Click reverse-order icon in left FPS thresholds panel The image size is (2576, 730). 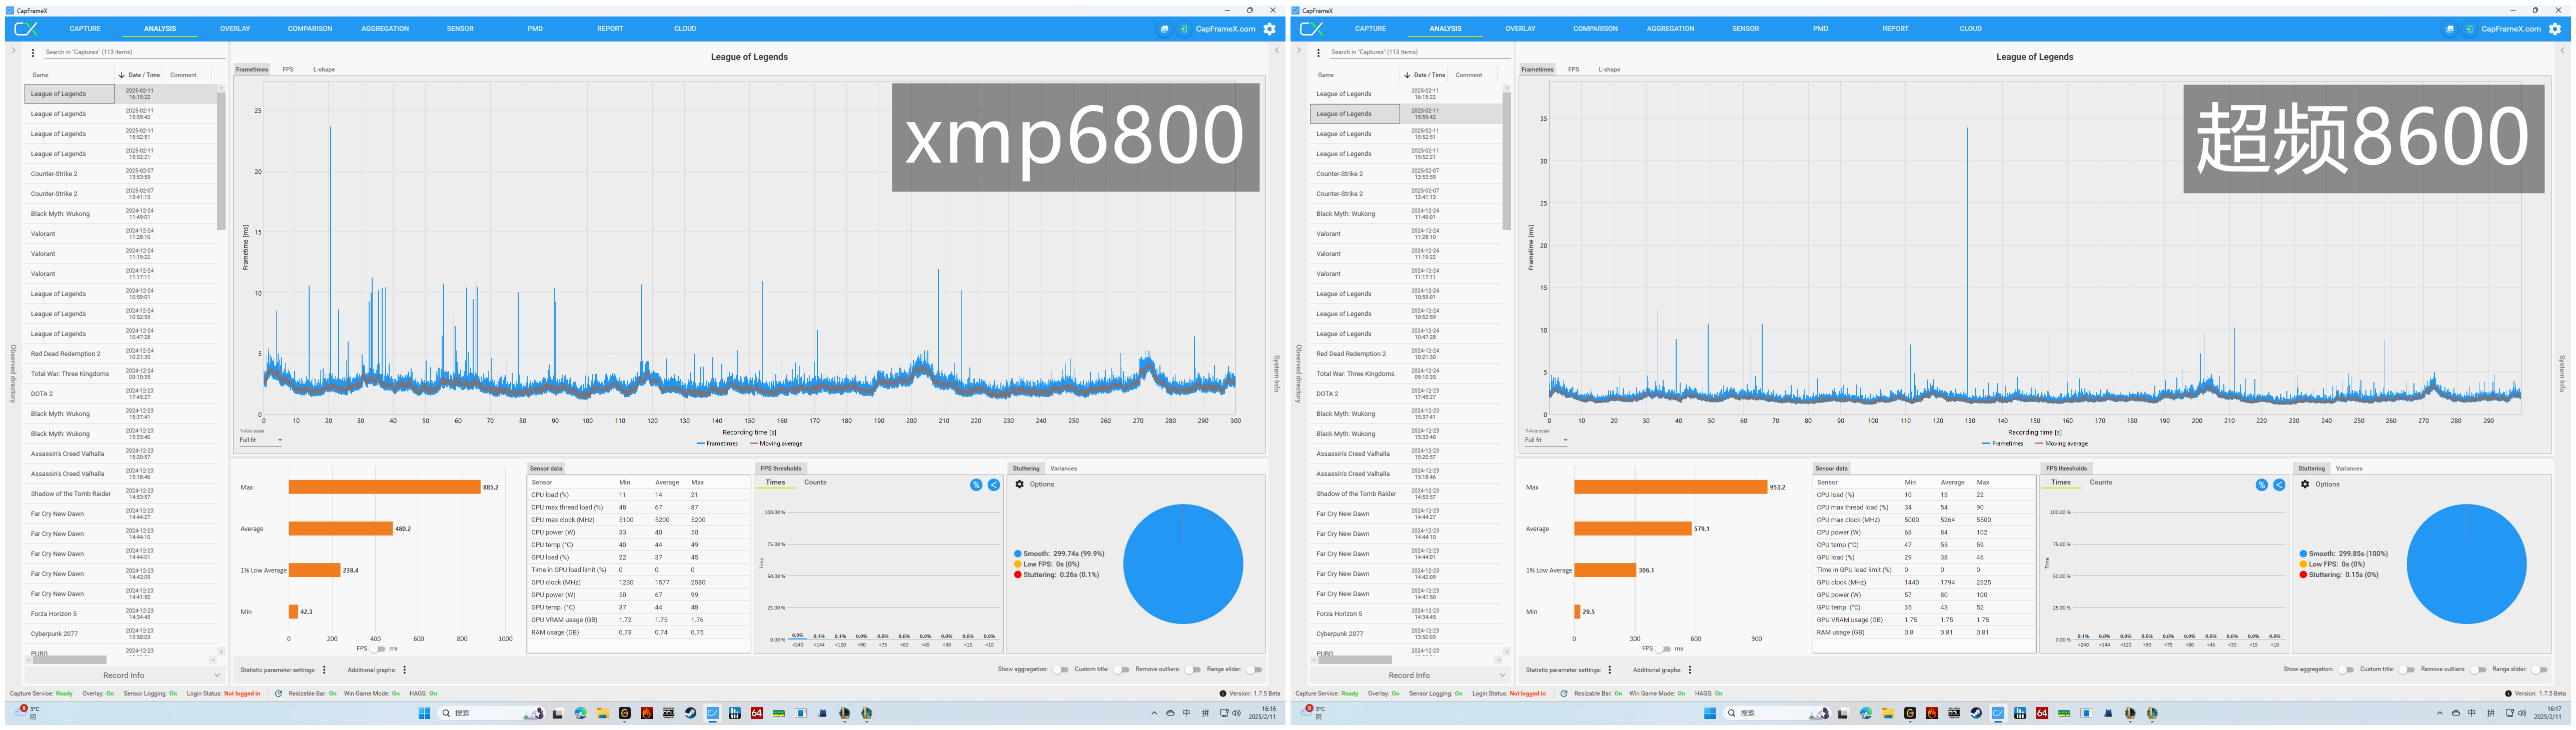click(x=994, y=485)
